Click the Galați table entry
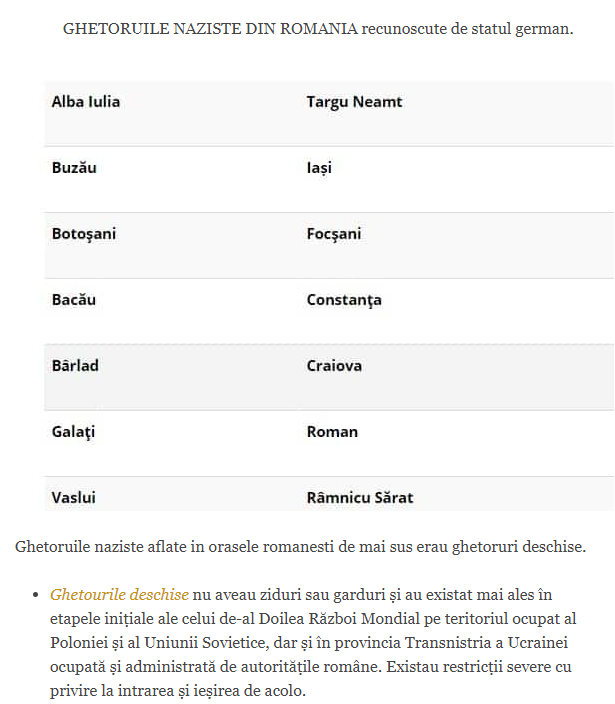Screen dimensions: 615x704 click(74, 431)
